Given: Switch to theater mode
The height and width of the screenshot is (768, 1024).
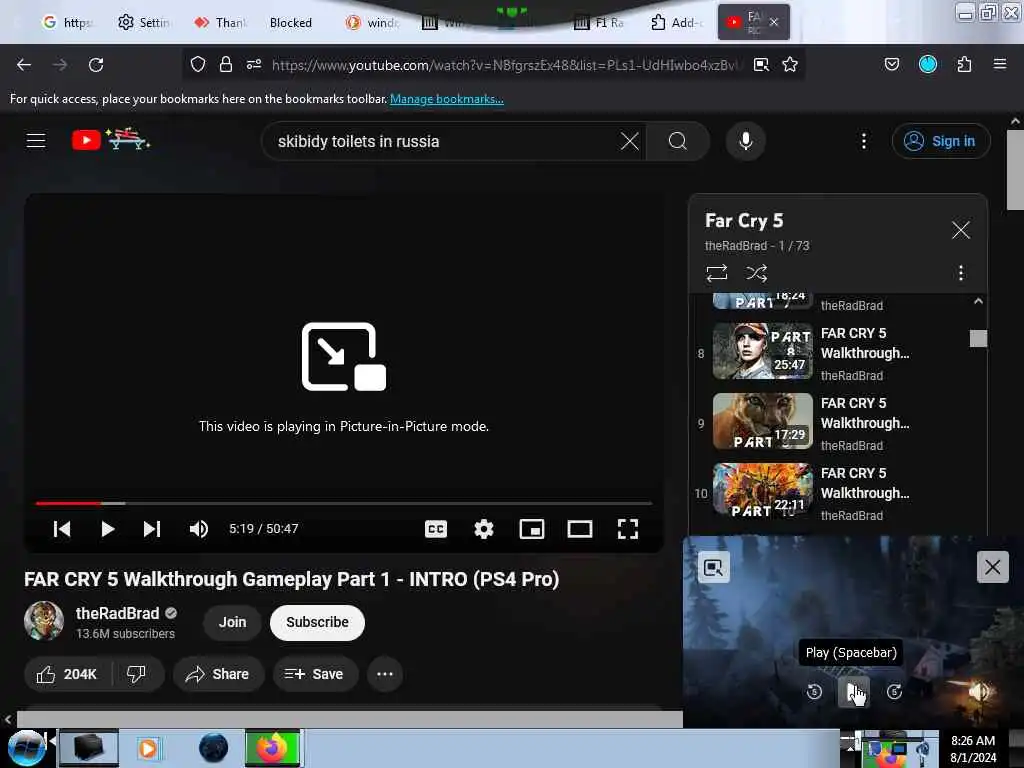Looking at the screenshot, I should (x=579, y=528).
